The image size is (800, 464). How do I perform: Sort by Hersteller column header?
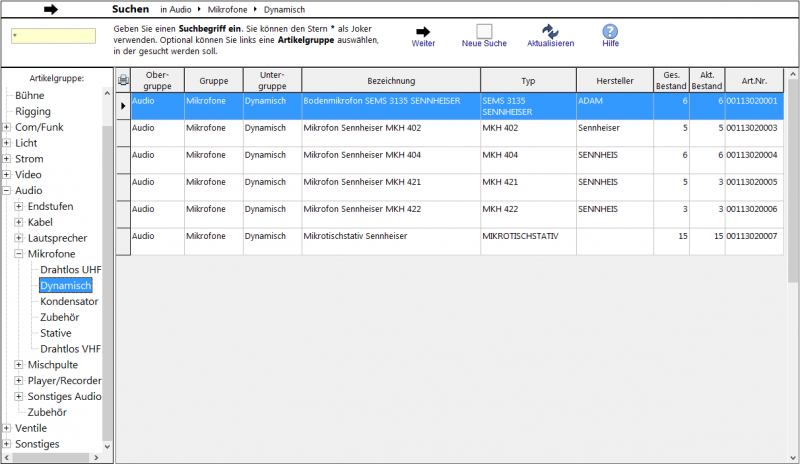[615, 80]
